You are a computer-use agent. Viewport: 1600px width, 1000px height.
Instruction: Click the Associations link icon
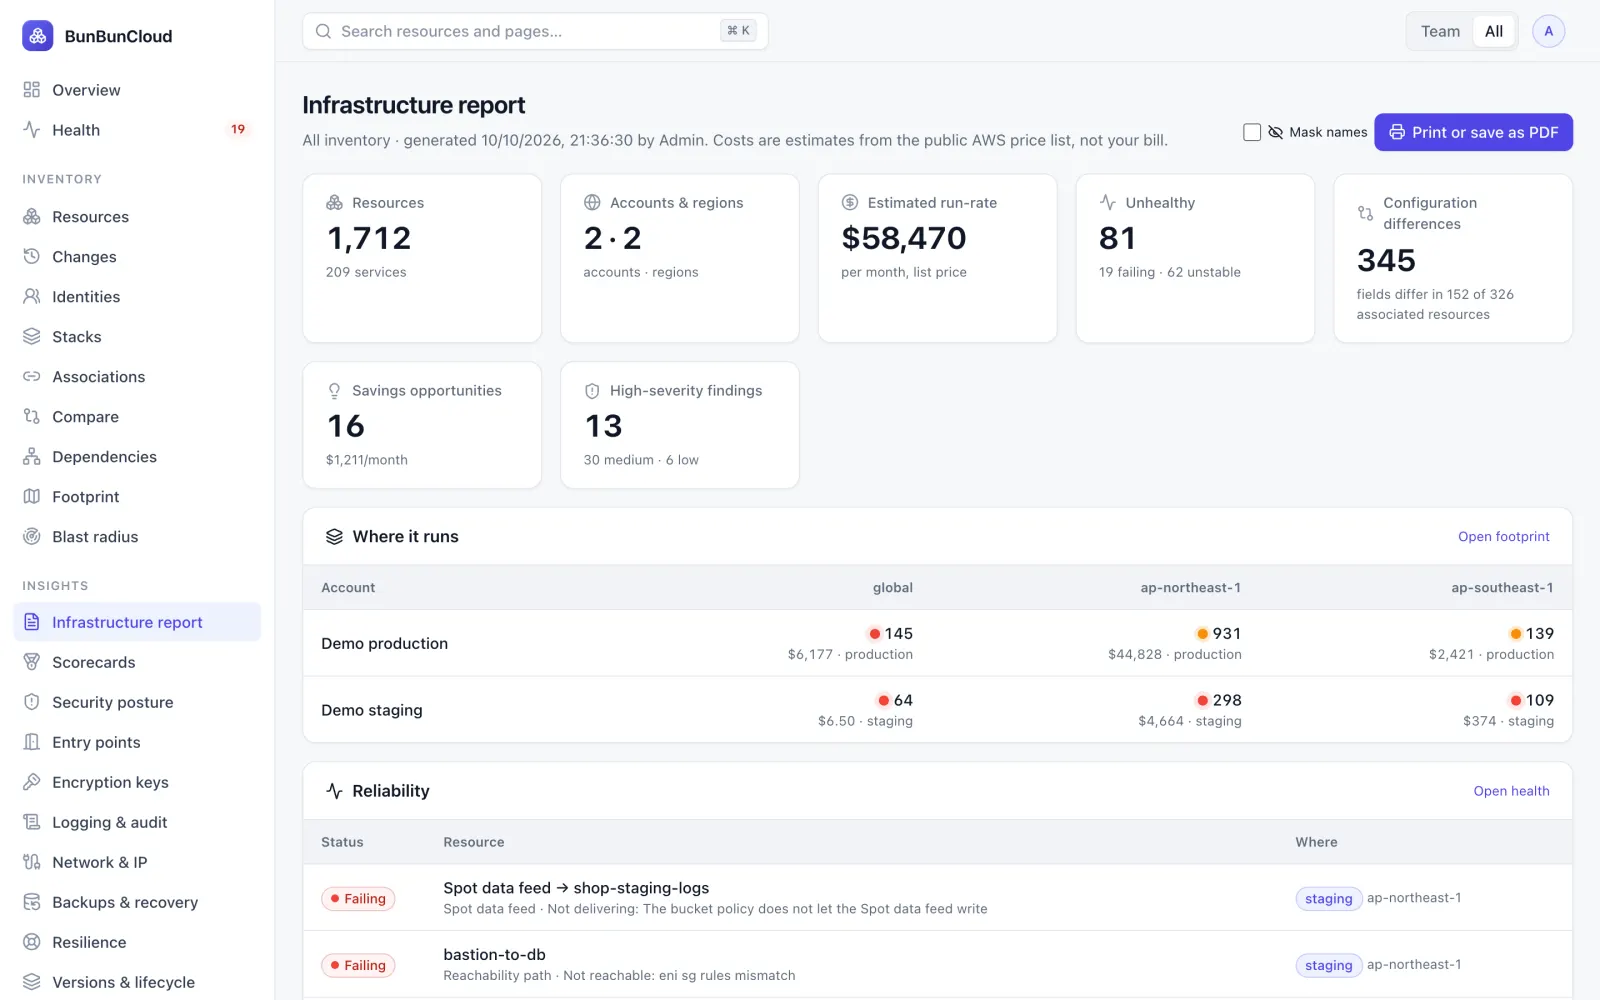[x=32, y=377]
